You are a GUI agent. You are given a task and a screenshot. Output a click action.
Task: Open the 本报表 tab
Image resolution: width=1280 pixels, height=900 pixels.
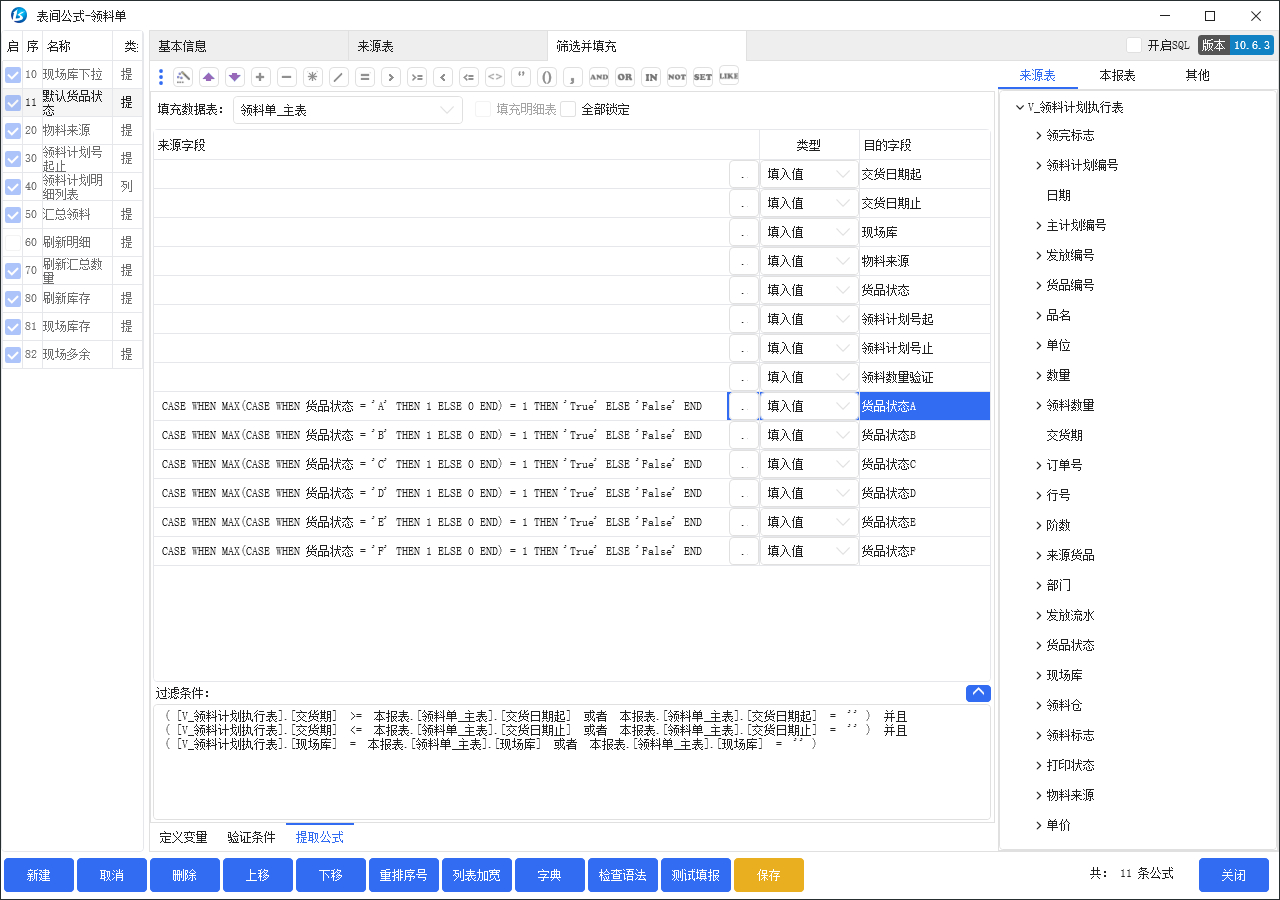coord(1117,75)
